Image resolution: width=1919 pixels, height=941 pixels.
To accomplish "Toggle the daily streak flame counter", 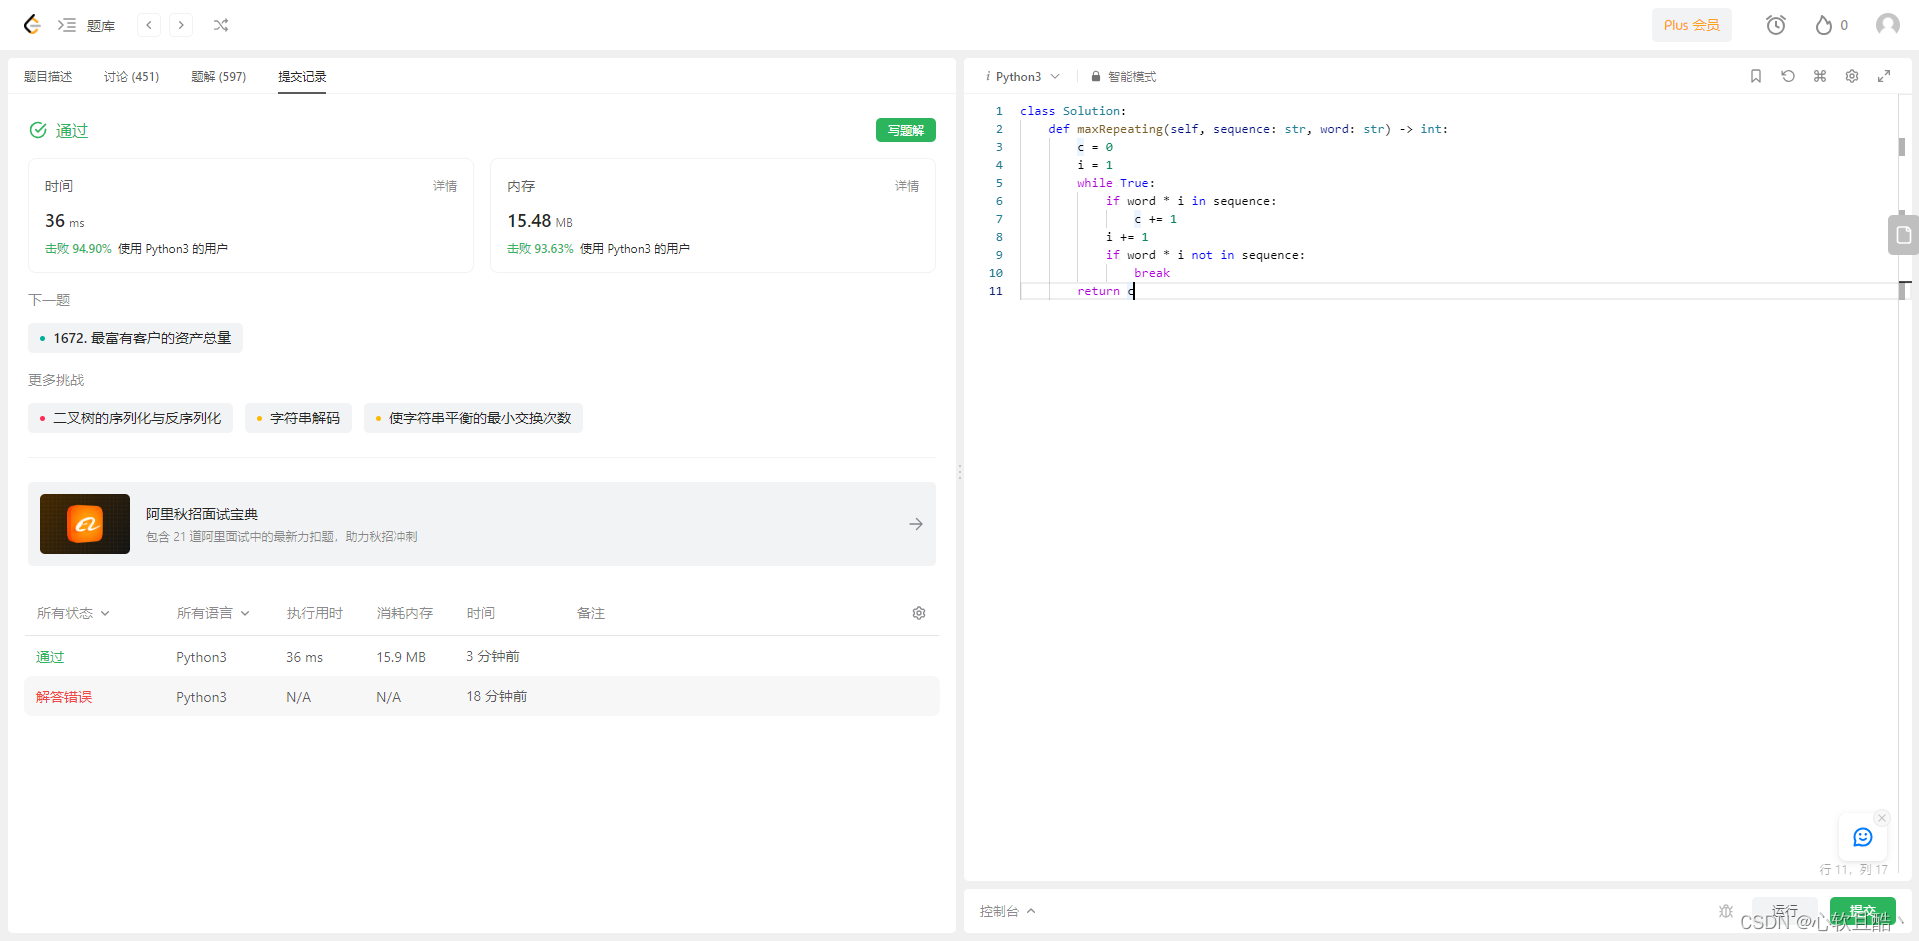I will click(x=1829, y=25).
